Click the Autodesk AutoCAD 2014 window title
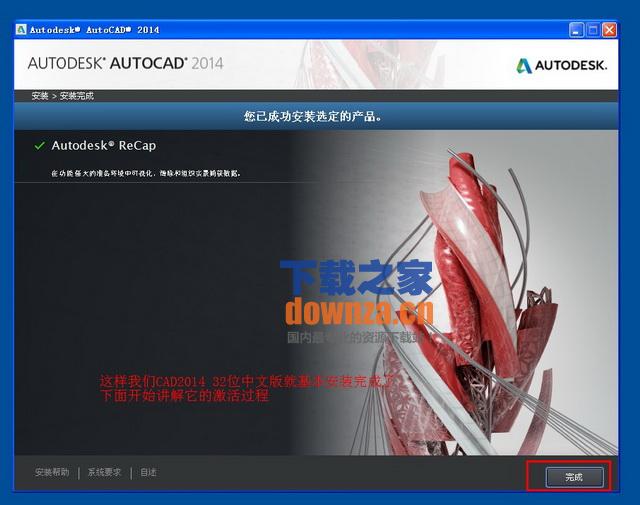 coord(94,30)
